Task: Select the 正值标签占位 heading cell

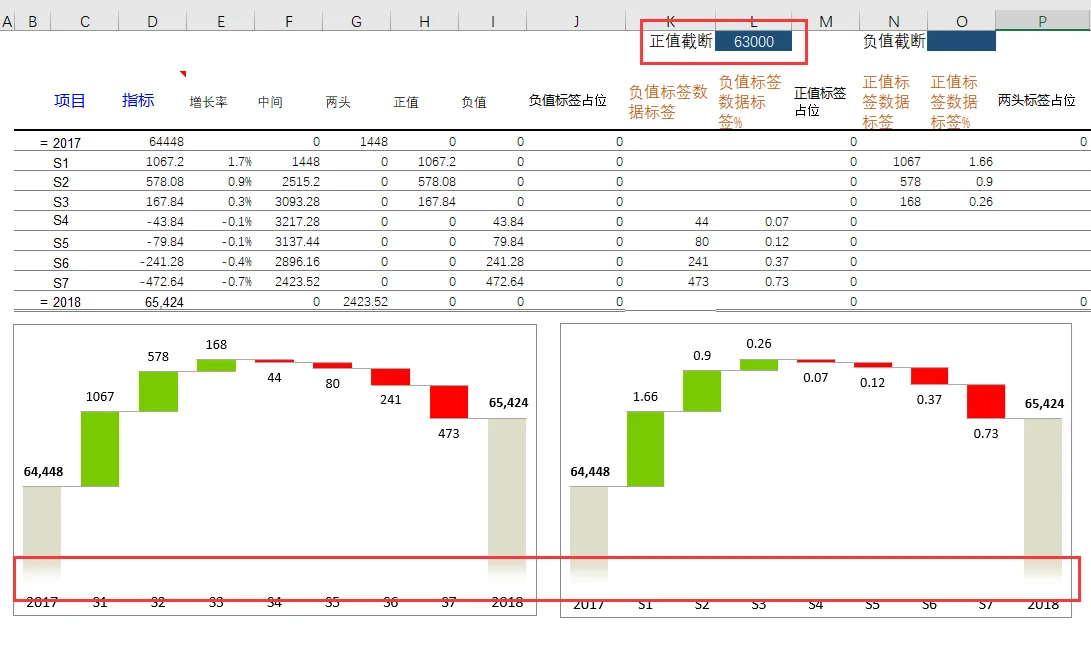Action: pyautogui.click(x=820, y=102)
